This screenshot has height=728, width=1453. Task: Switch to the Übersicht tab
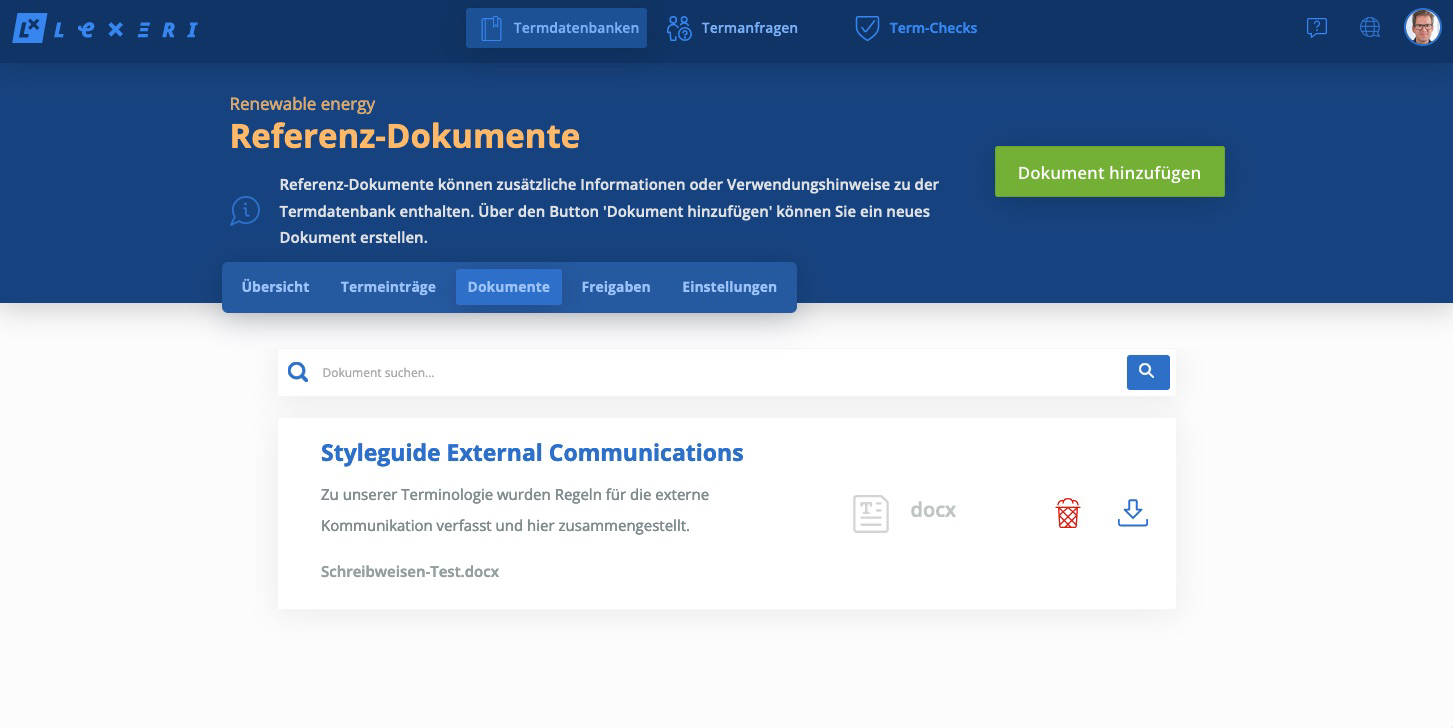[x=275, y=287]
